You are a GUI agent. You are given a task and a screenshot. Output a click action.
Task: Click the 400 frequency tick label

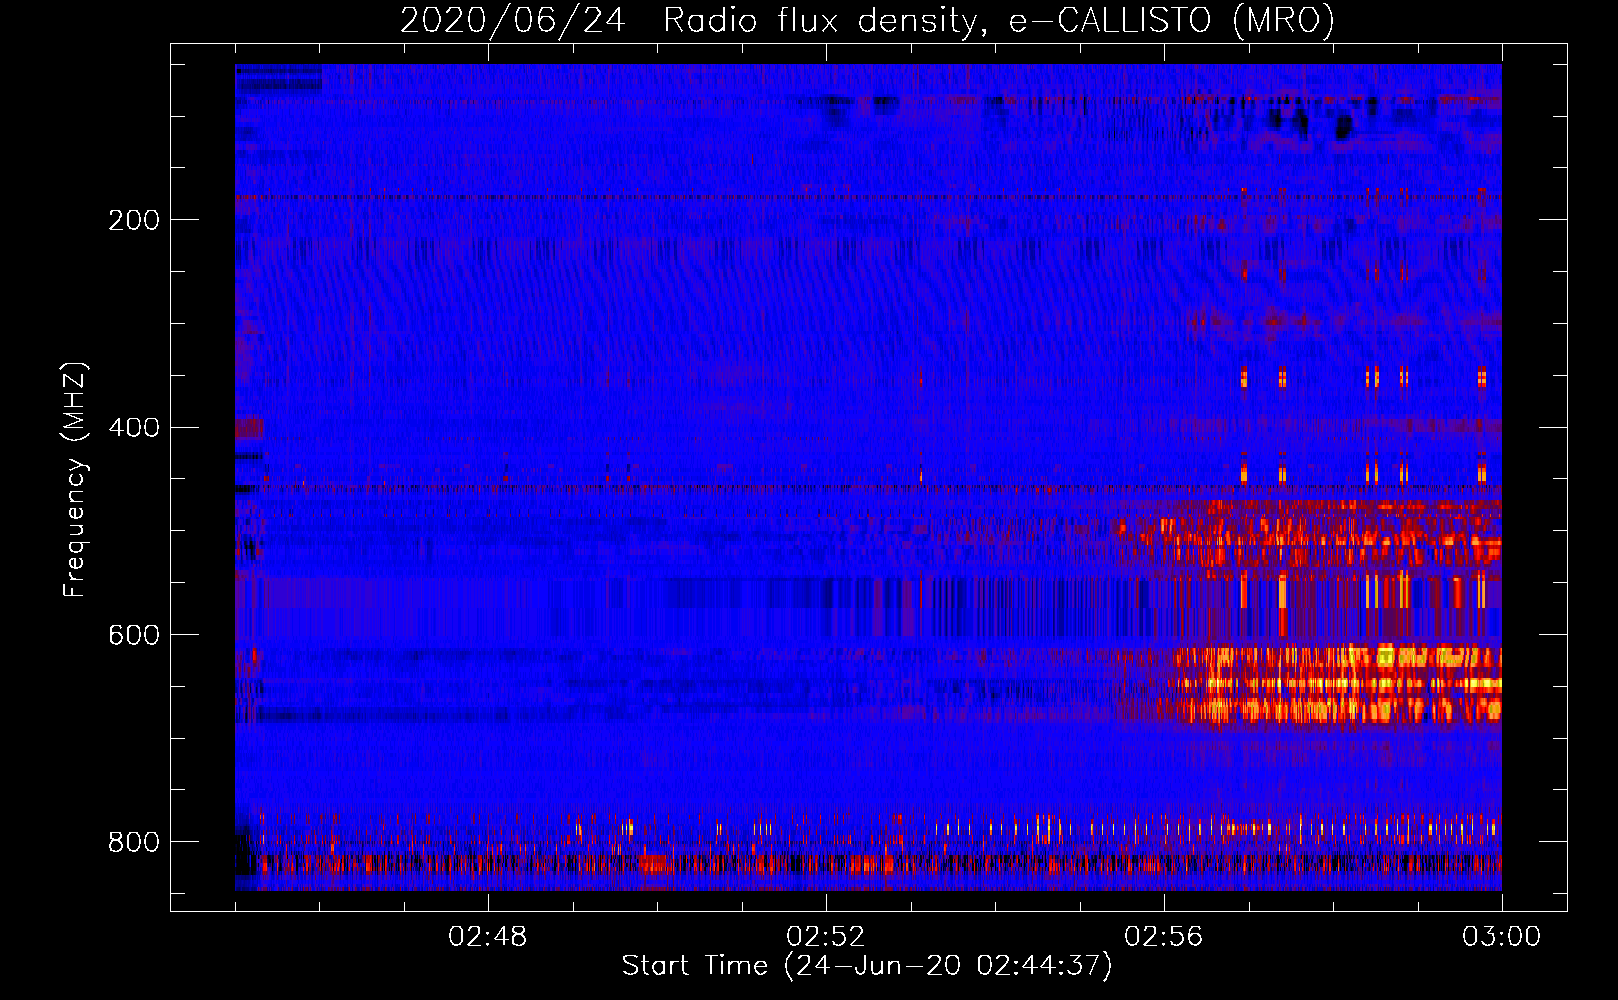click(x=134, y=428)
